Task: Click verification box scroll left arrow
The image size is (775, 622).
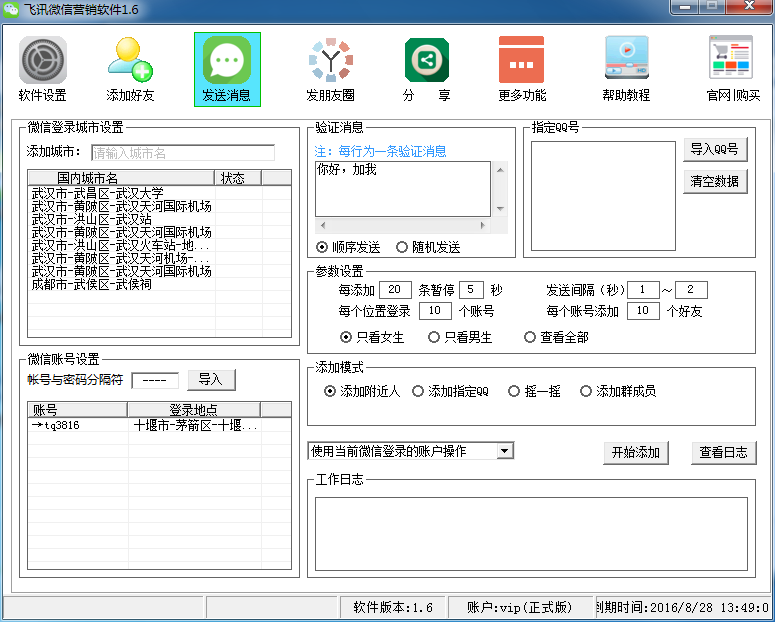Action: [323, 225]
